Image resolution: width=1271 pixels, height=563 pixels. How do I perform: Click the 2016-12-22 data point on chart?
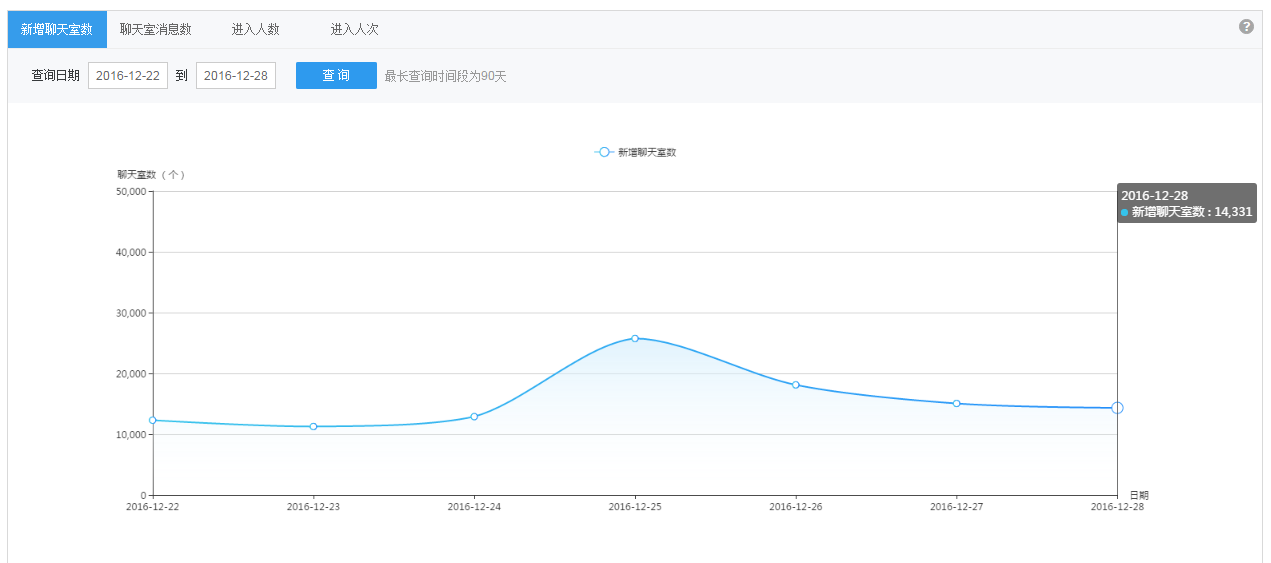tap(153, 420)
